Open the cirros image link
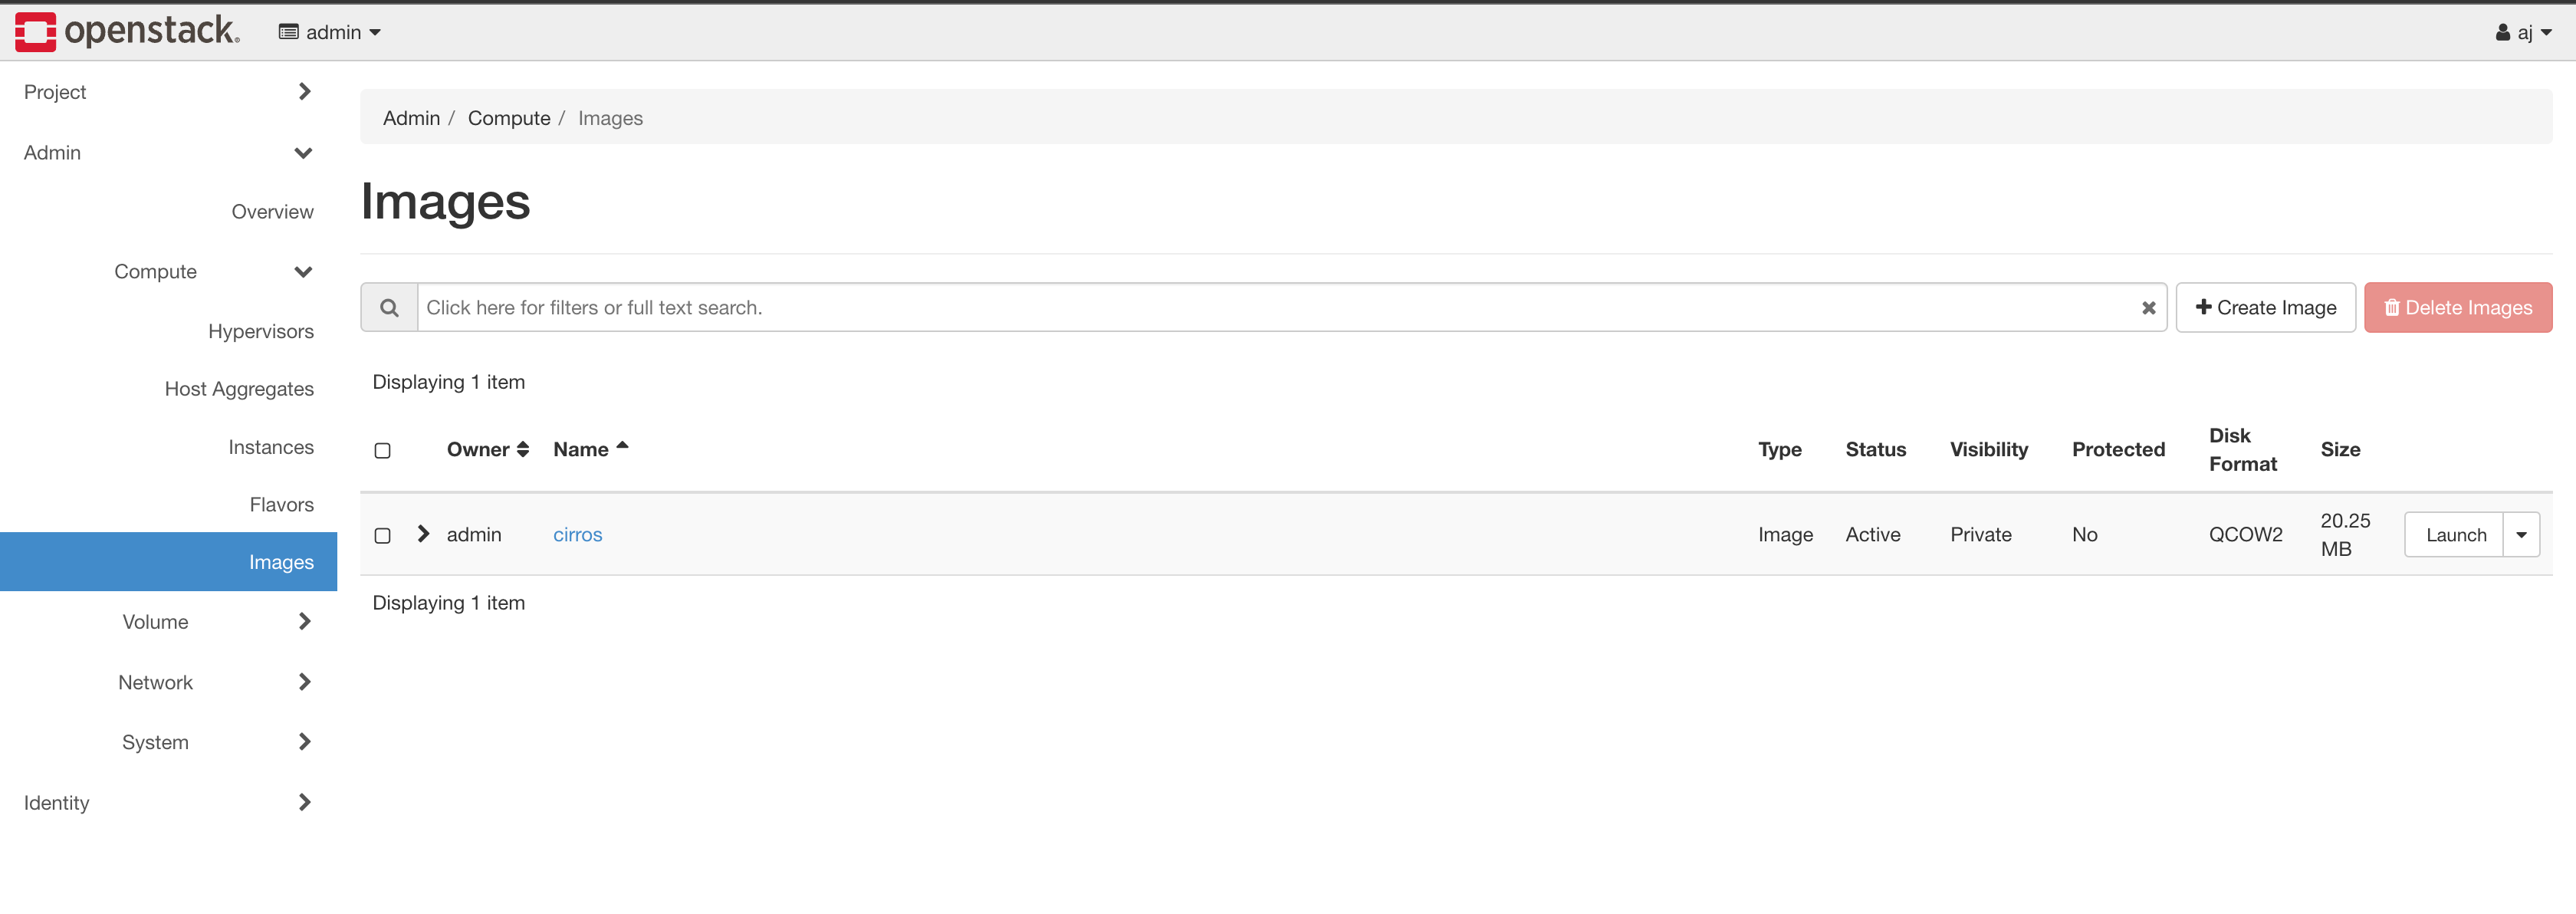Screen dimensions: 2576x914 (x=577, y=535)
